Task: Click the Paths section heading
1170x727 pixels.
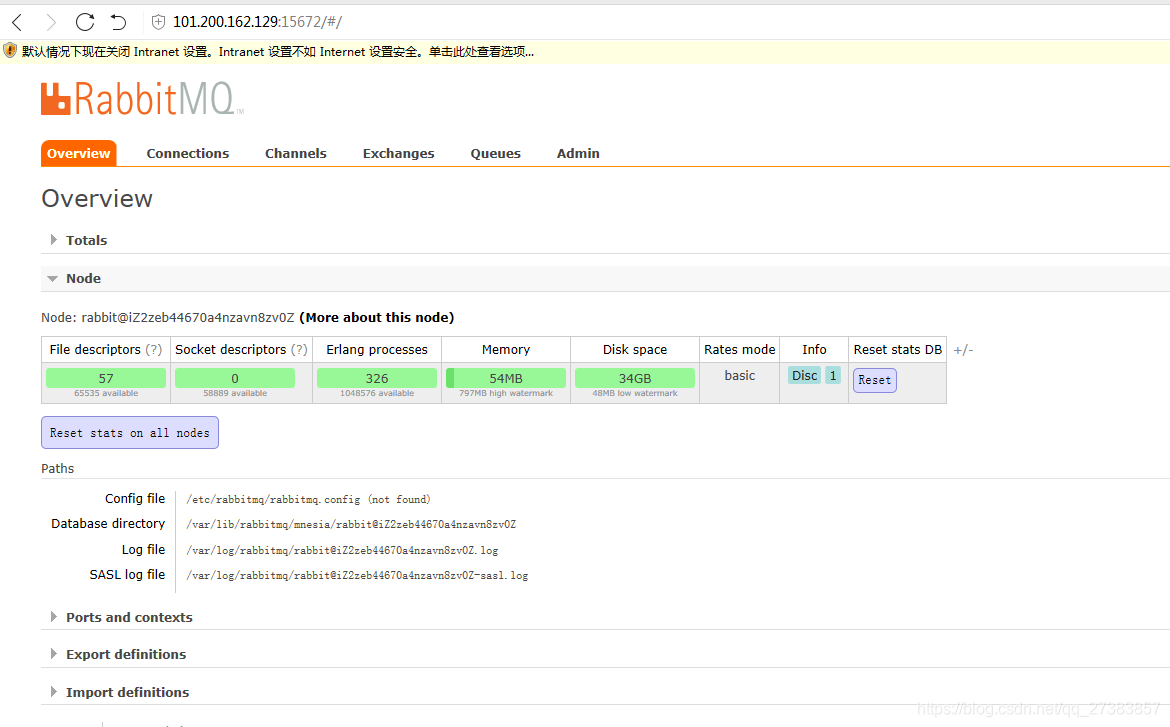Action: pyautogui.click(x=57, y=469)
